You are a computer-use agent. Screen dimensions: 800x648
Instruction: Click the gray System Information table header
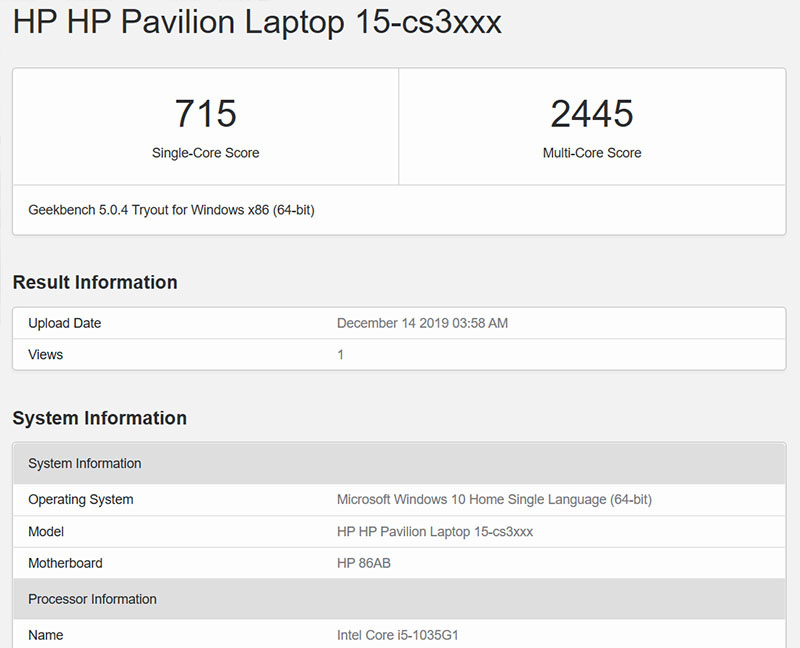click(x=399, y=463)
